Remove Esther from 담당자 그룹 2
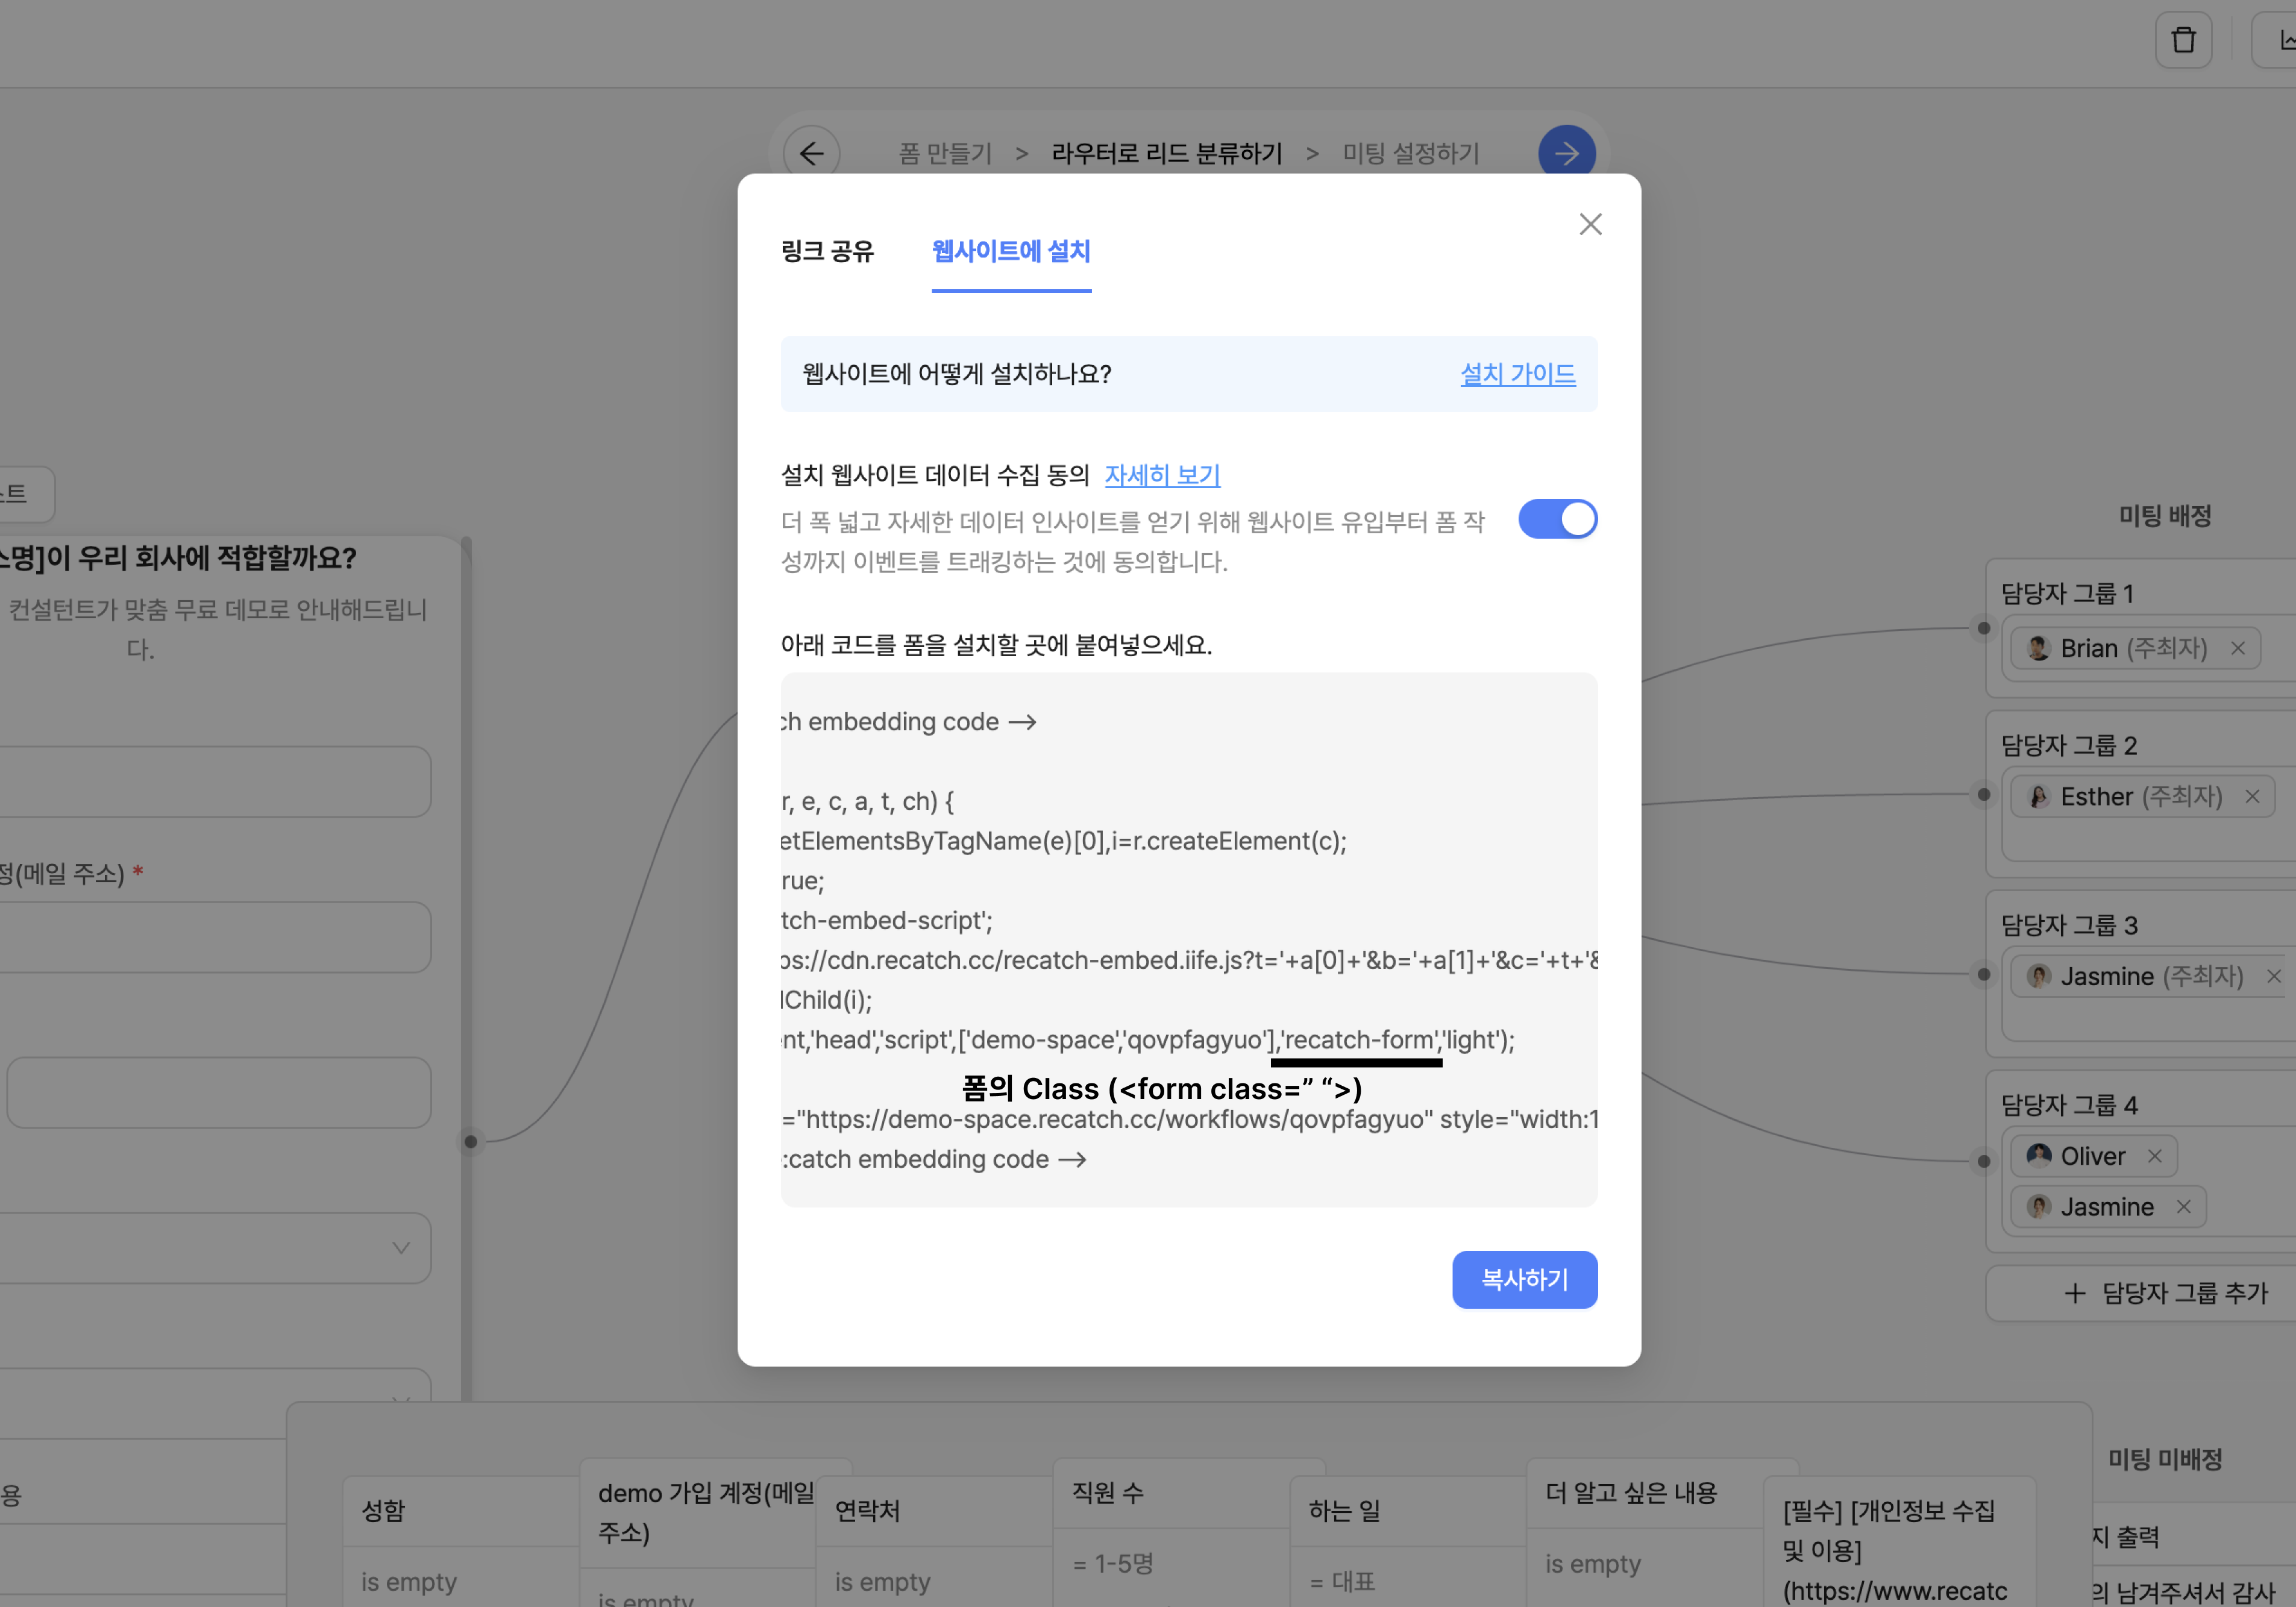The height and width of the screenshot is (1607, 2296). pyautogui.click(x=2252, y=796)
